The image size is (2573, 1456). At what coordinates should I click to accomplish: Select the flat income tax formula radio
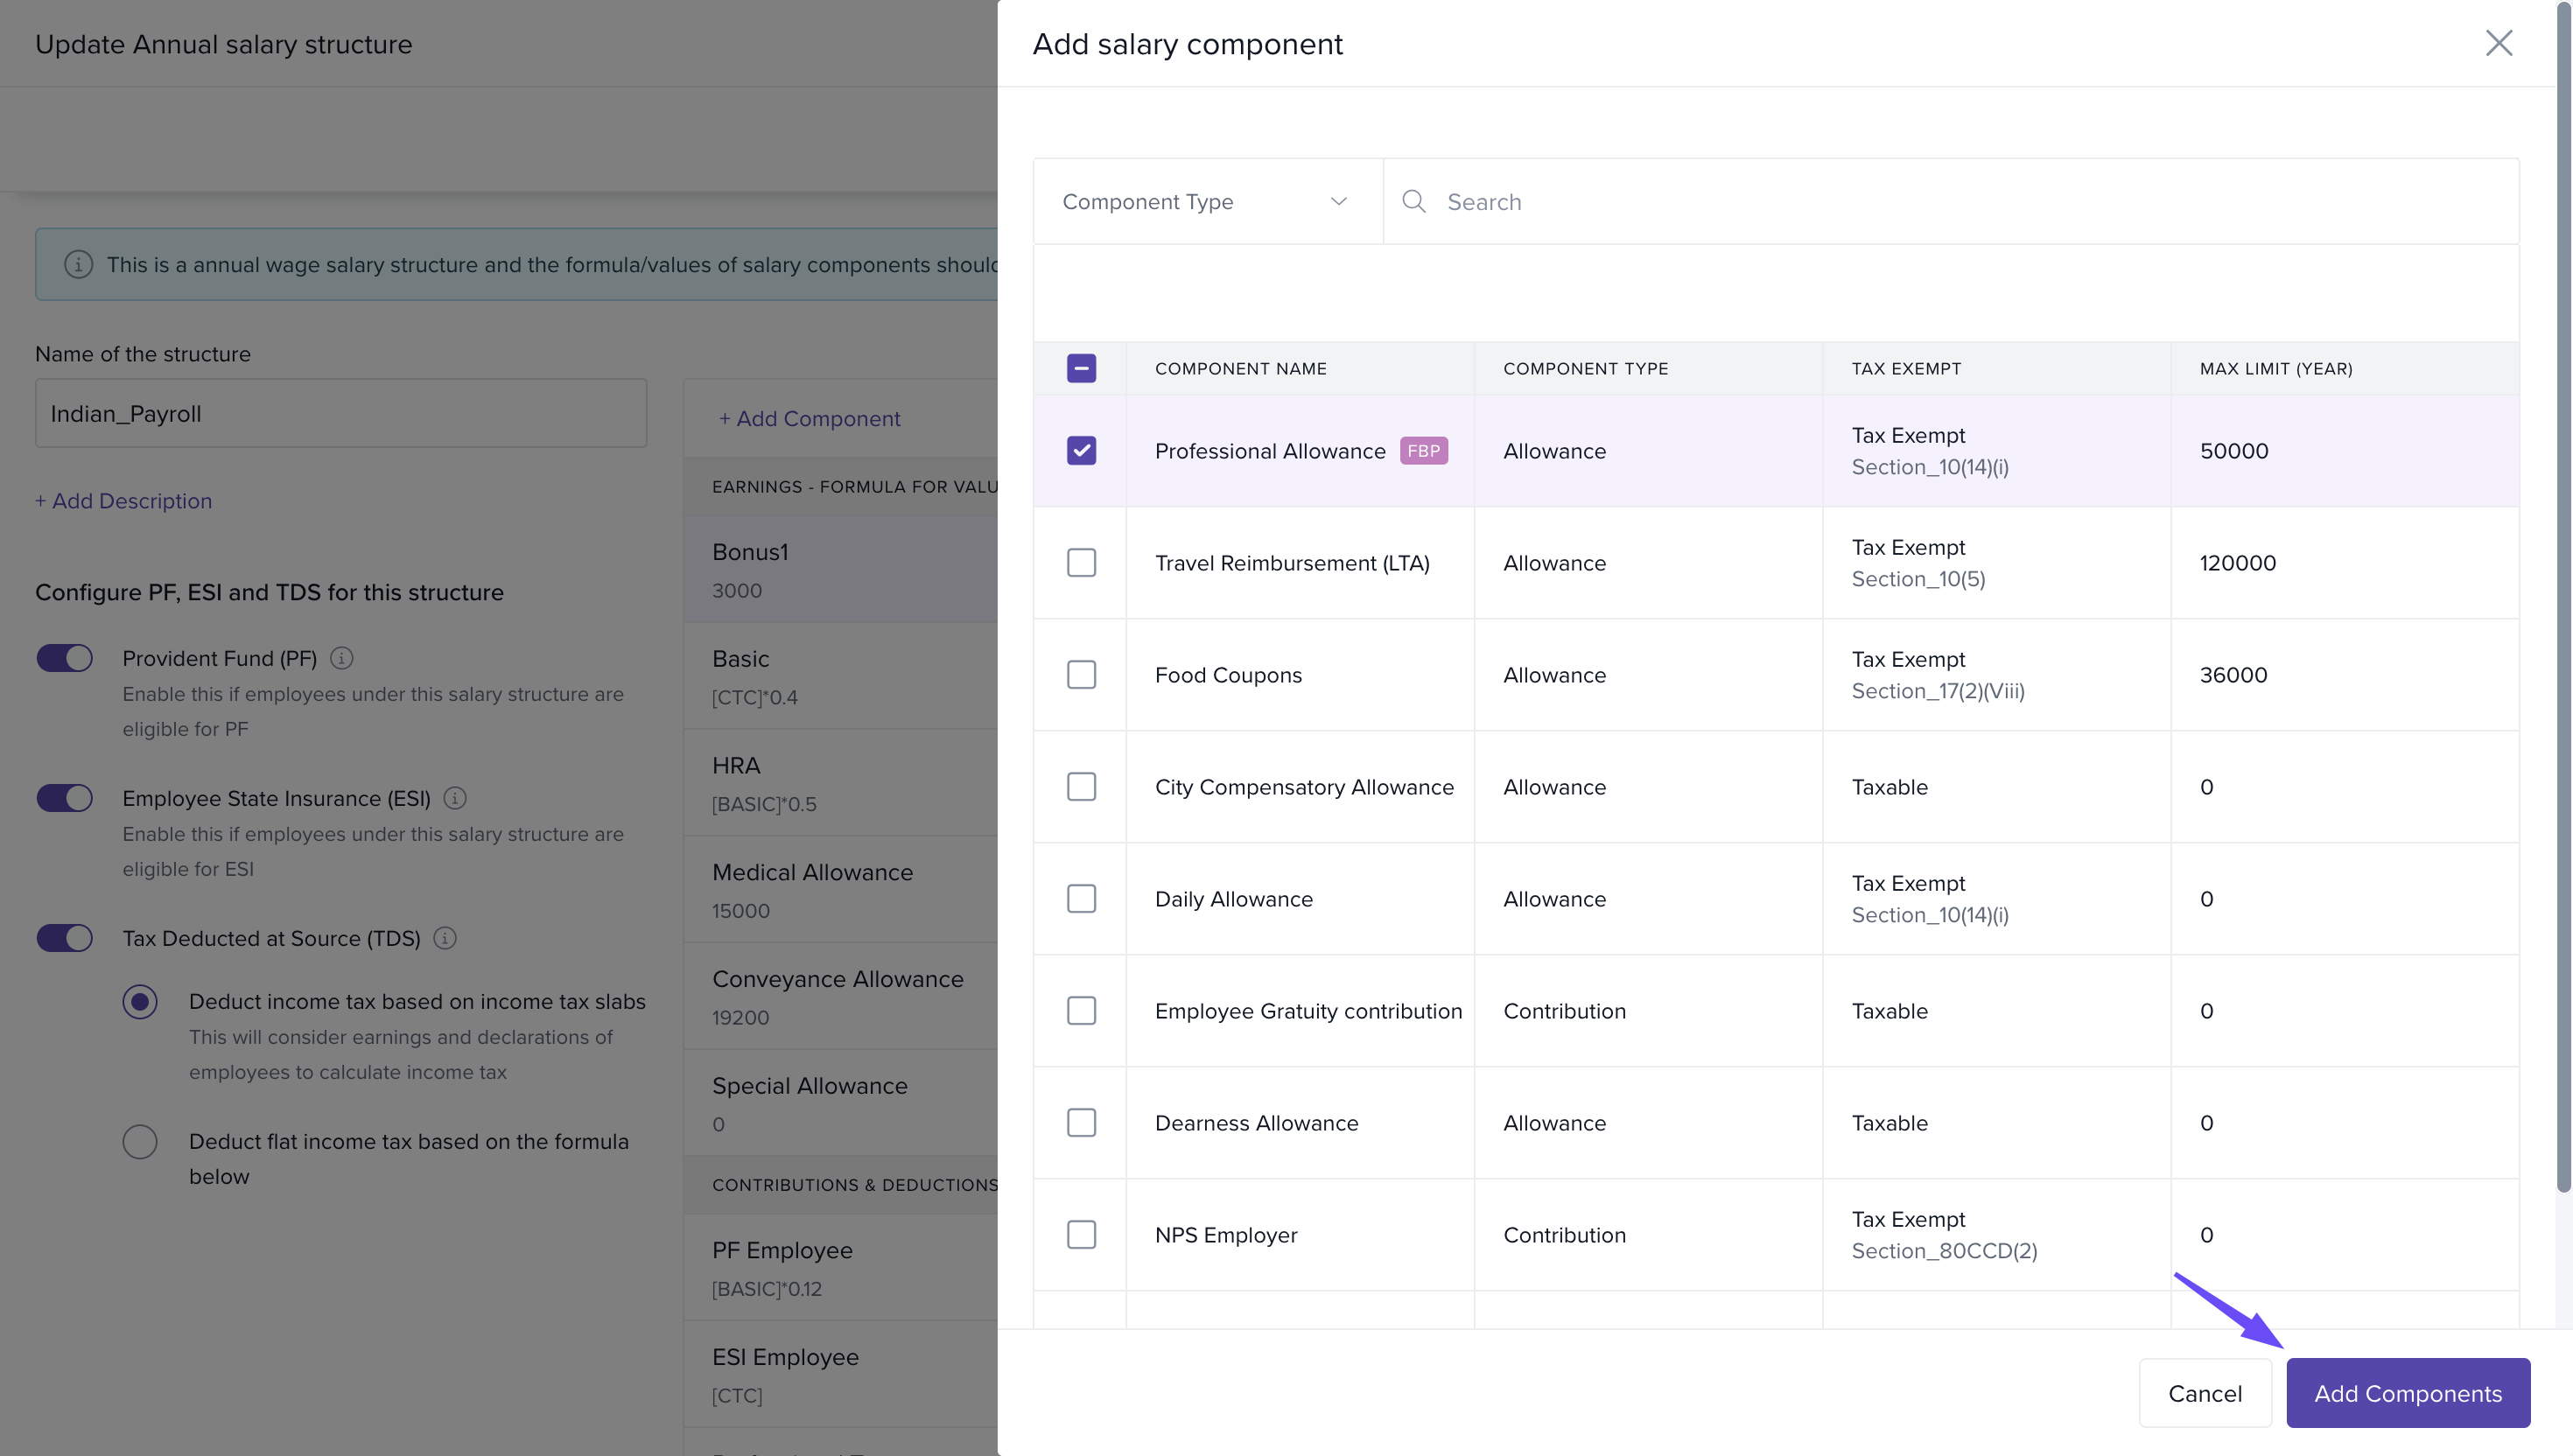[x=140, y=1142]
